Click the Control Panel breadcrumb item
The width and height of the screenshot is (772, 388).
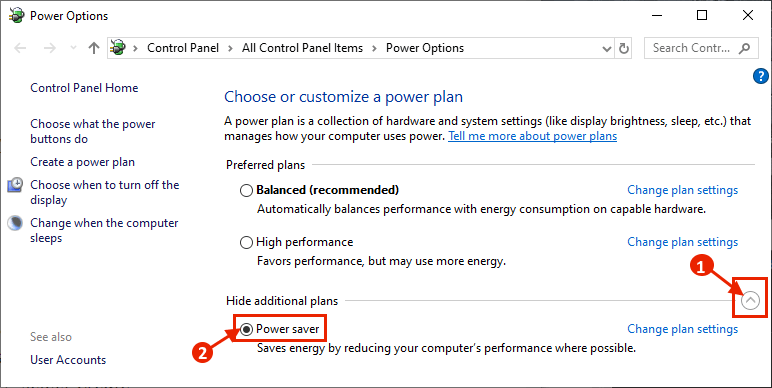coord(183,48)
